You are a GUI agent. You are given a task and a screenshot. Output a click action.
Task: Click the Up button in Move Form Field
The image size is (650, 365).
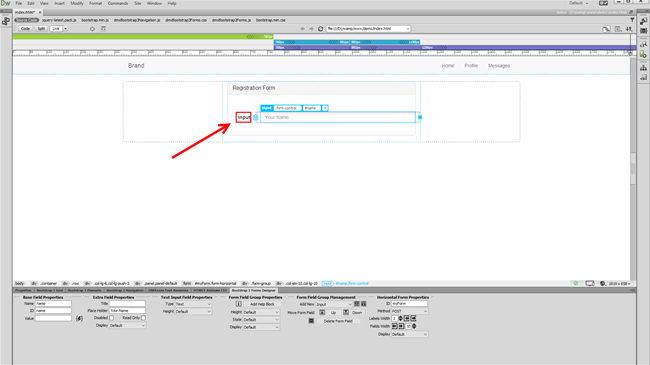(333, 312)
